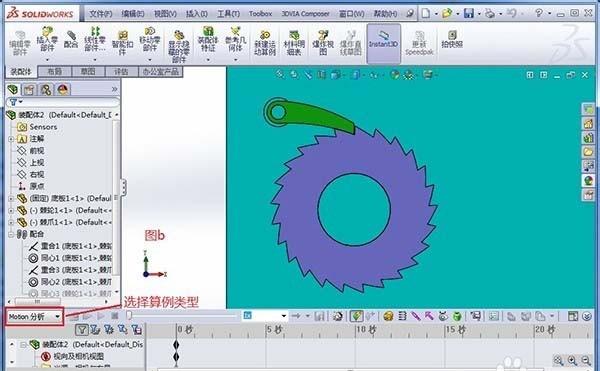Image resolution: width=600 pixels, height=371 pixels.
Task: Open the Toolbox menu
Action: tap(260, 14)
